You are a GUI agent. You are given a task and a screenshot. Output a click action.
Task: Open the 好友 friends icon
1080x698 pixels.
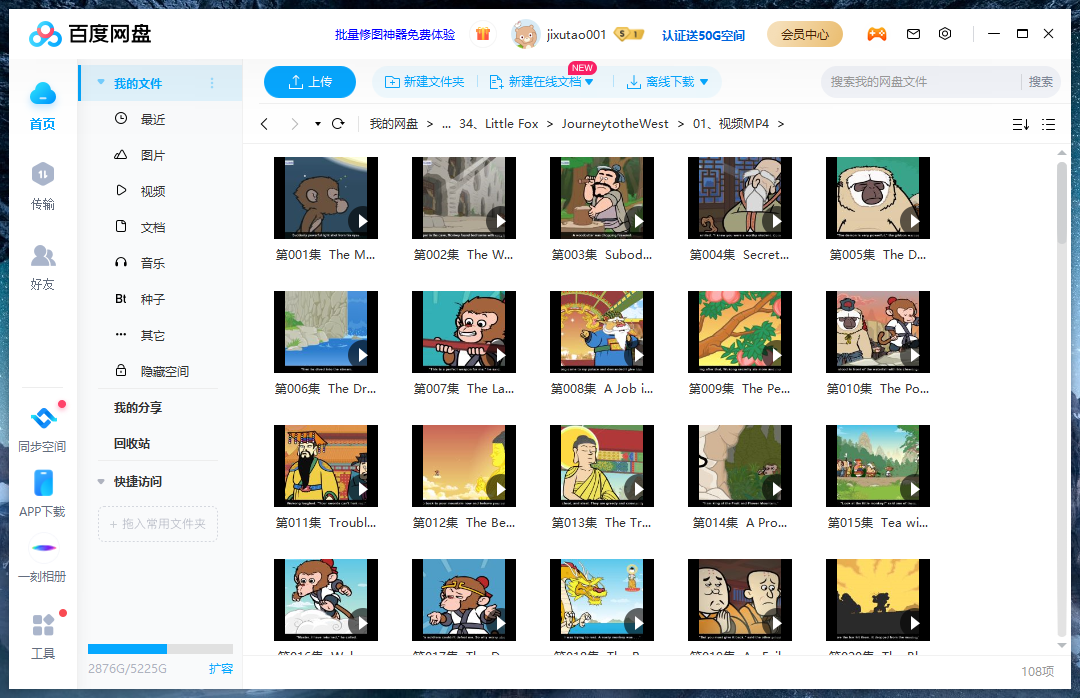pyautogui.click(x=43, y=255)
